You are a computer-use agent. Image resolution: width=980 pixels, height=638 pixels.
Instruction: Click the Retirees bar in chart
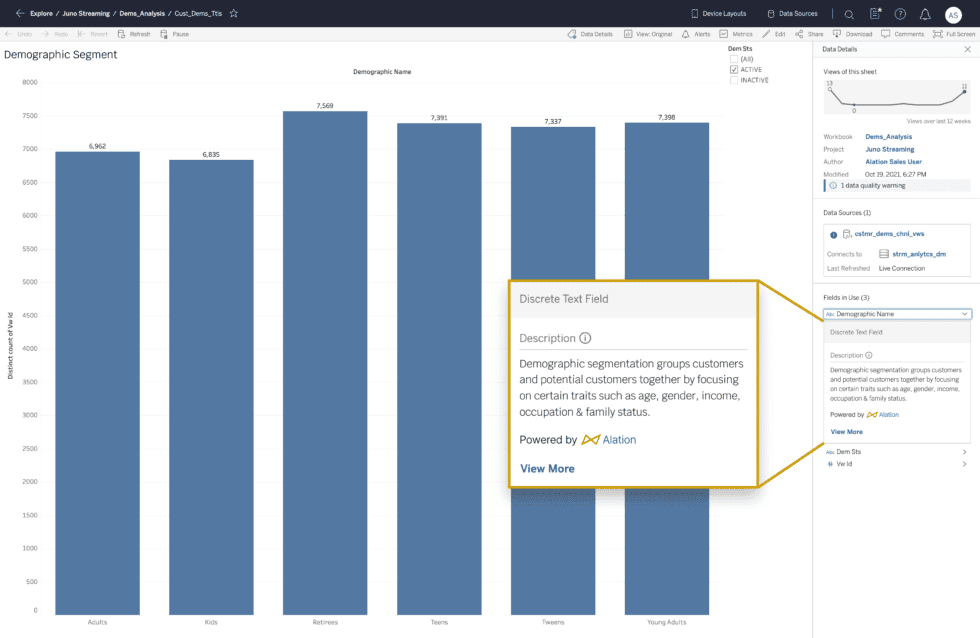coord(325,362)
